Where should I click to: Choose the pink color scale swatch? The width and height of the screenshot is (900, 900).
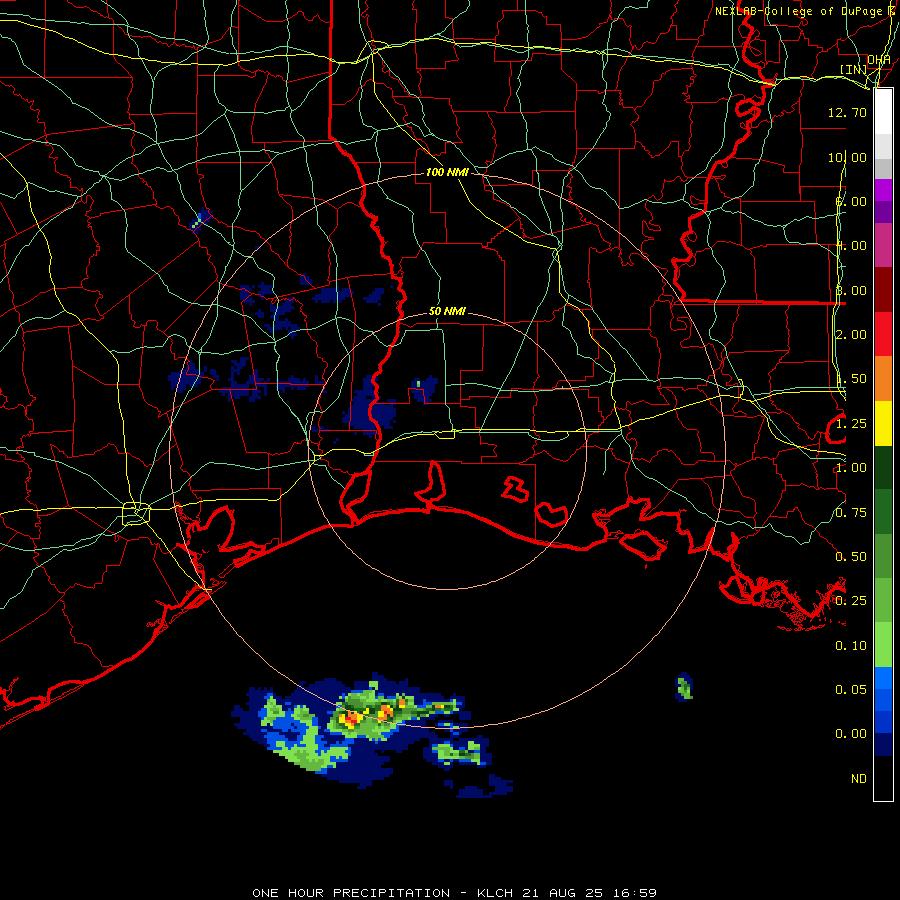click(883, 245)
